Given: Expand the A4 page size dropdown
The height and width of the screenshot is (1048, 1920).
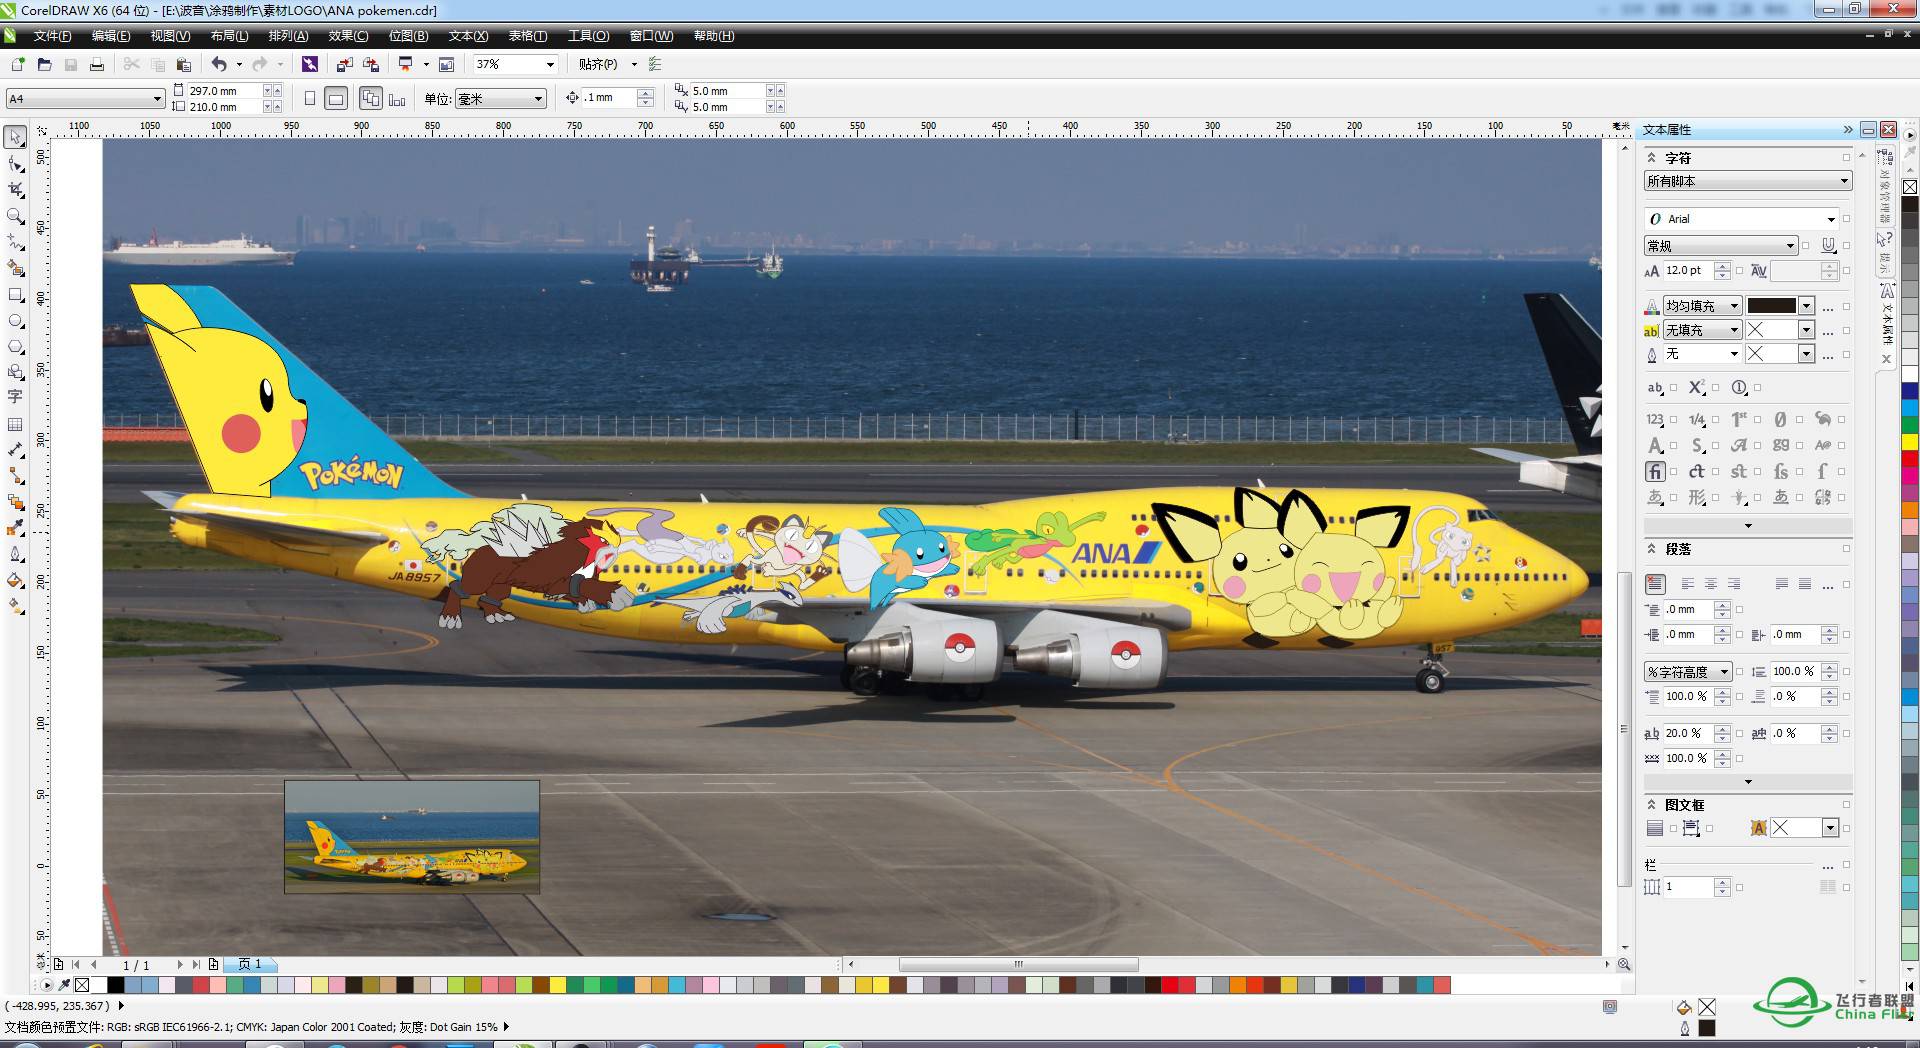Looking at the screenshot, I should [157, 98].
